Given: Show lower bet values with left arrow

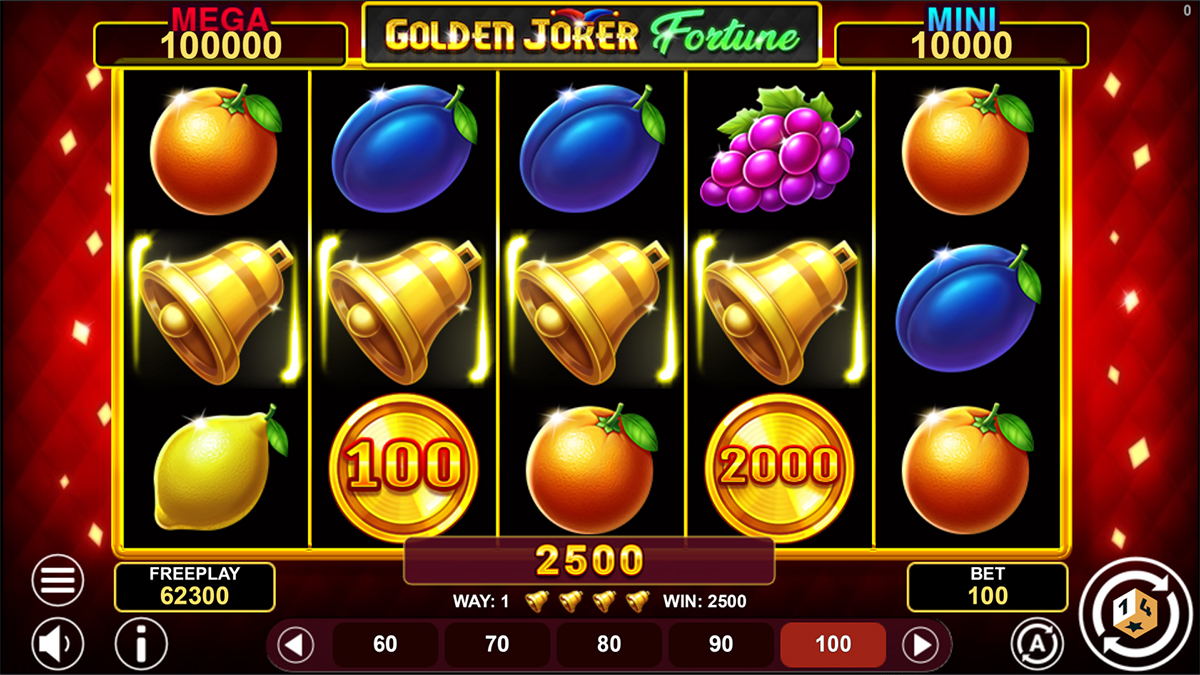Looking at the screenshot, I should (x=295, y=645).
